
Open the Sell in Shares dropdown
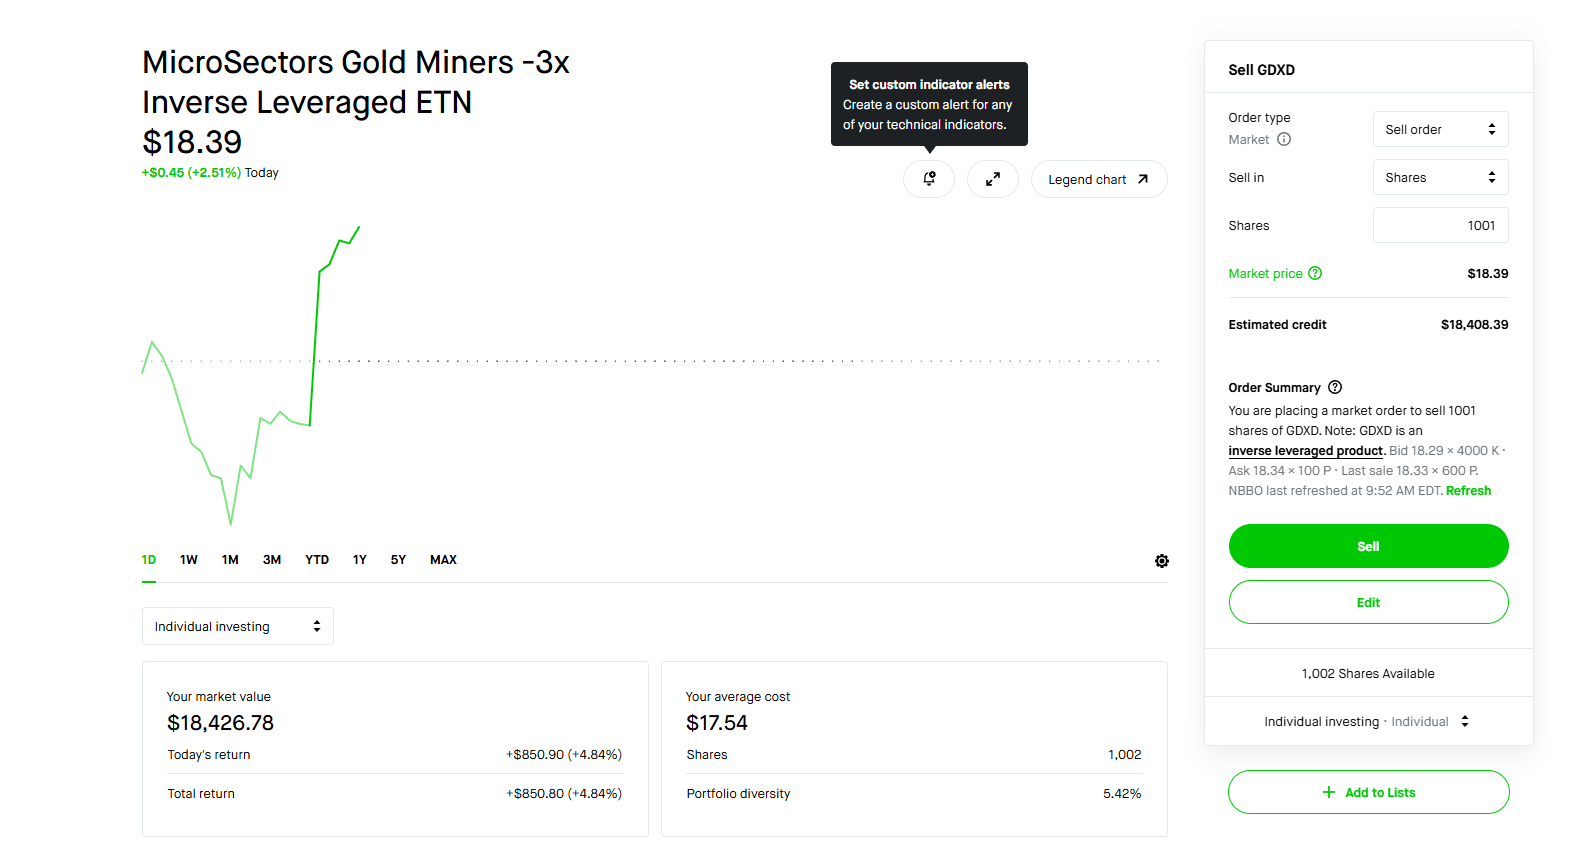[x=1440, y=177]
